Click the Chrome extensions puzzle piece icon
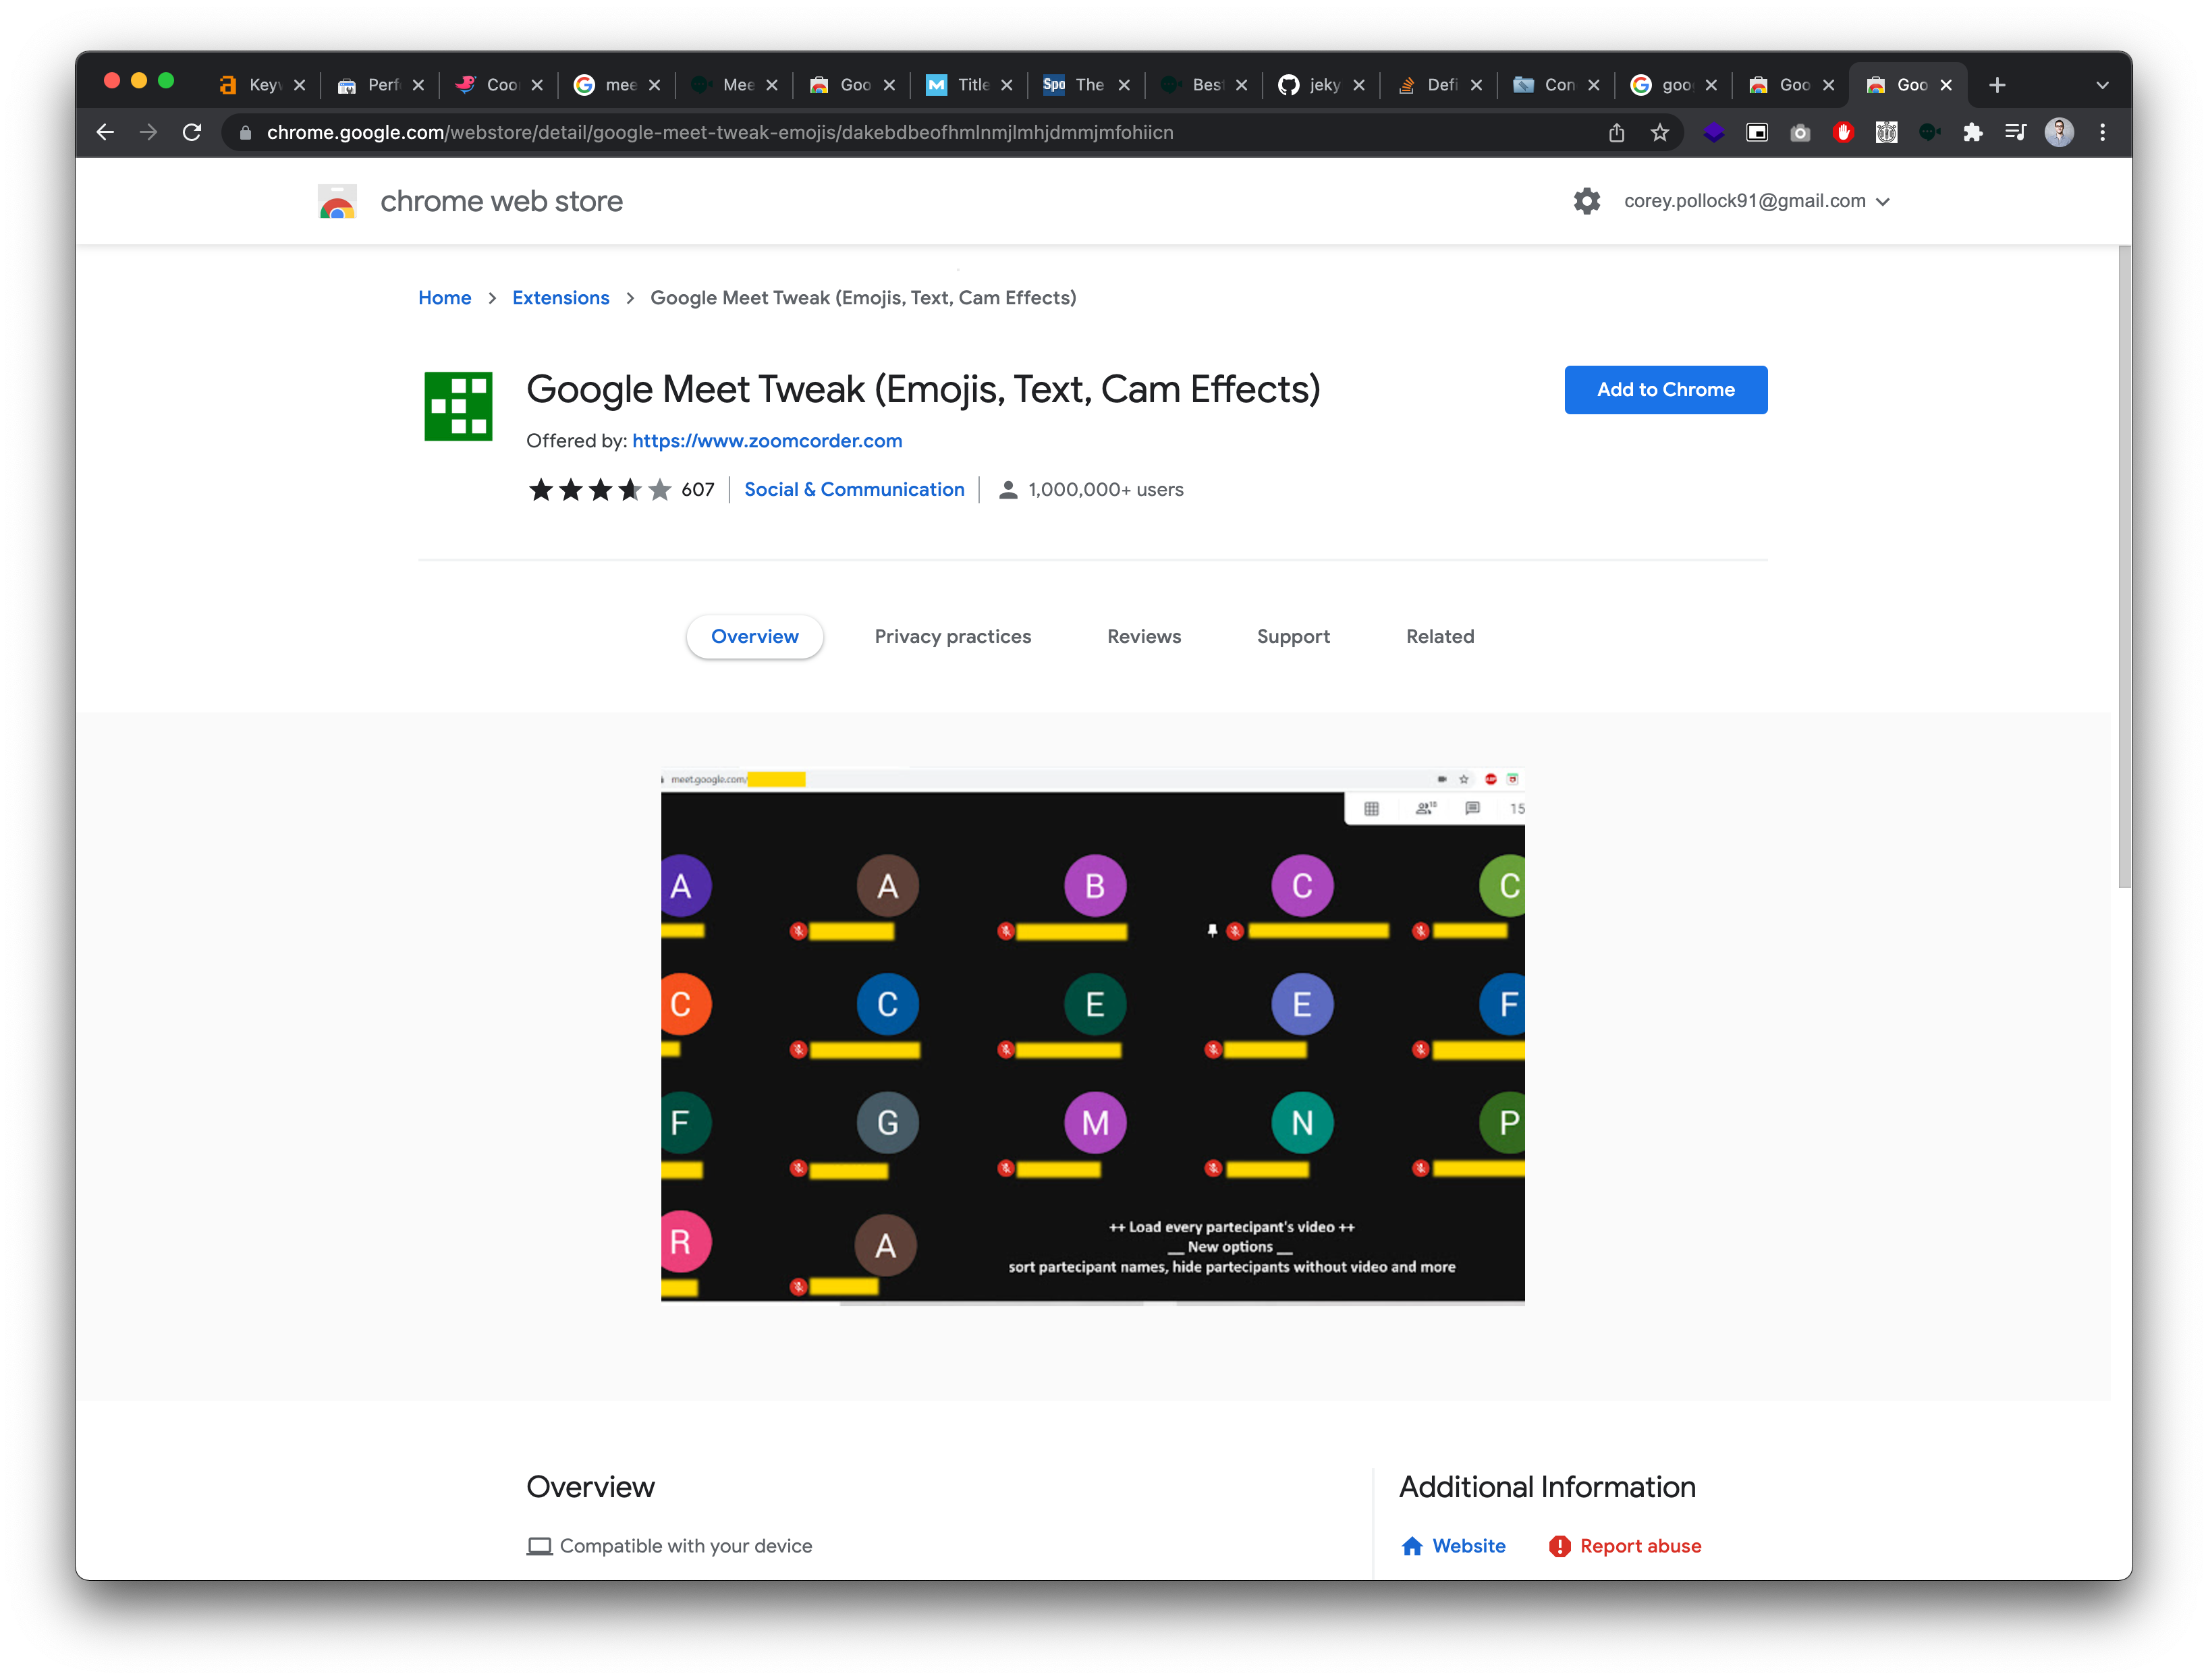 click(x=1972, y=131)
